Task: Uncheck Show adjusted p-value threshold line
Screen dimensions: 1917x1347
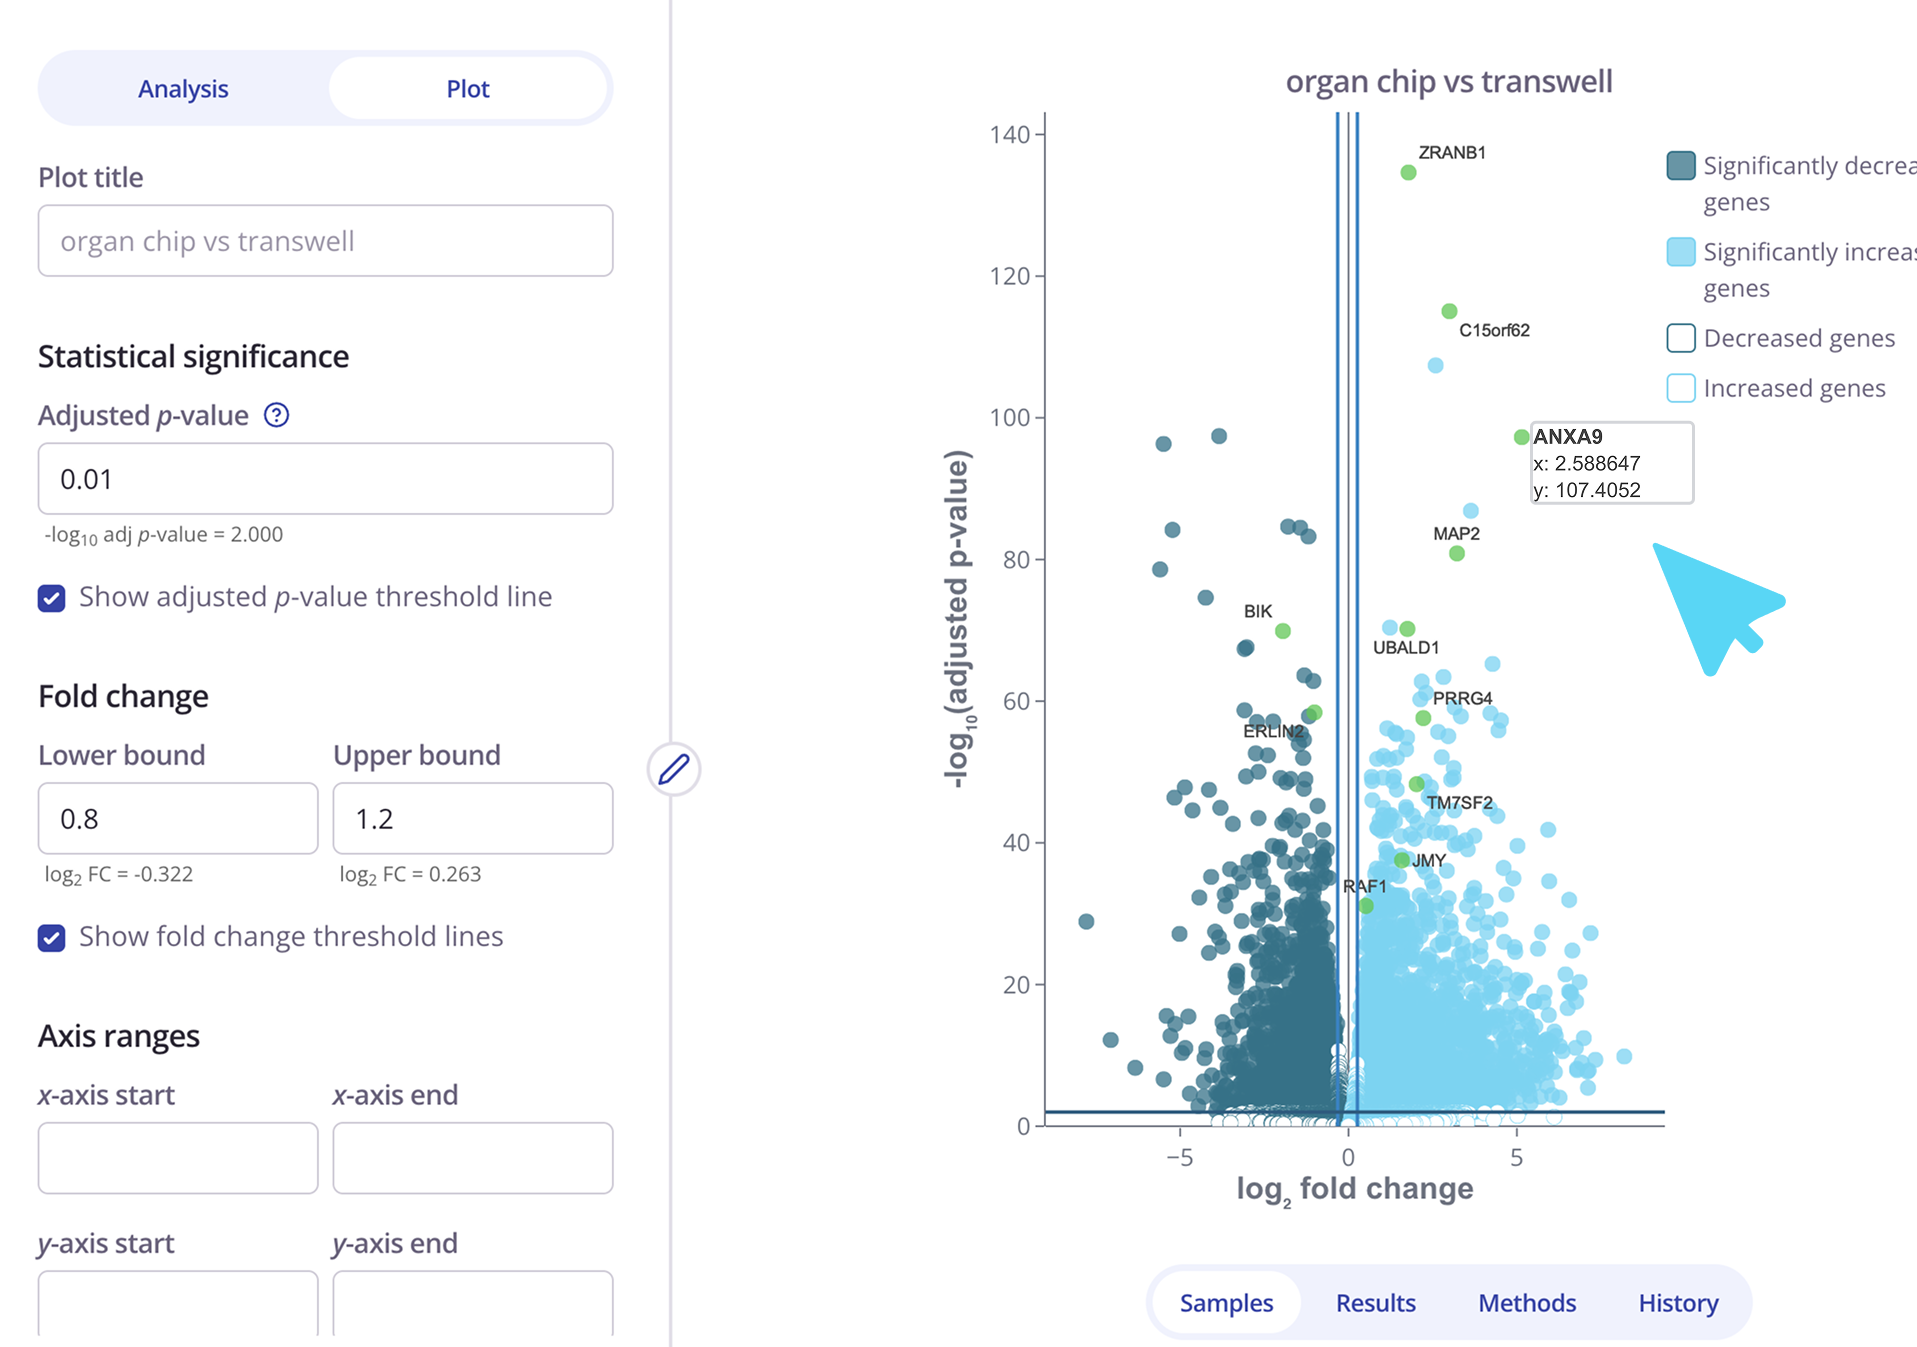Action: [52, 598]
